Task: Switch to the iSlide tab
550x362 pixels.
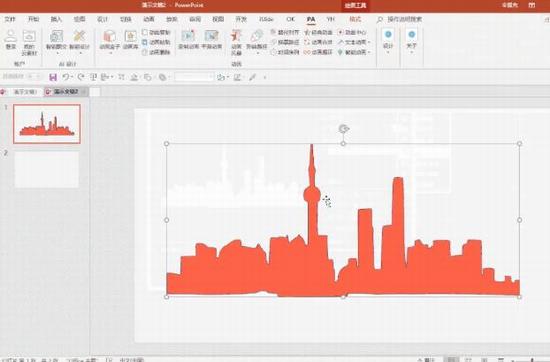Action: click(266, 19)
